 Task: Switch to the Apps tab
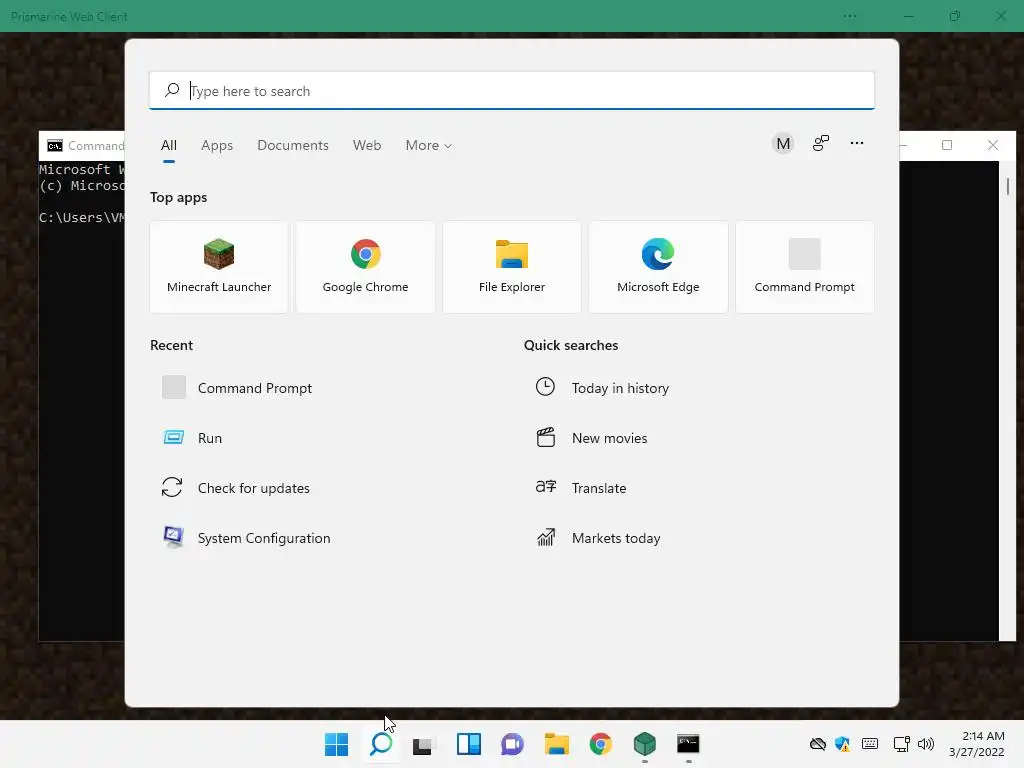[217, 146]
